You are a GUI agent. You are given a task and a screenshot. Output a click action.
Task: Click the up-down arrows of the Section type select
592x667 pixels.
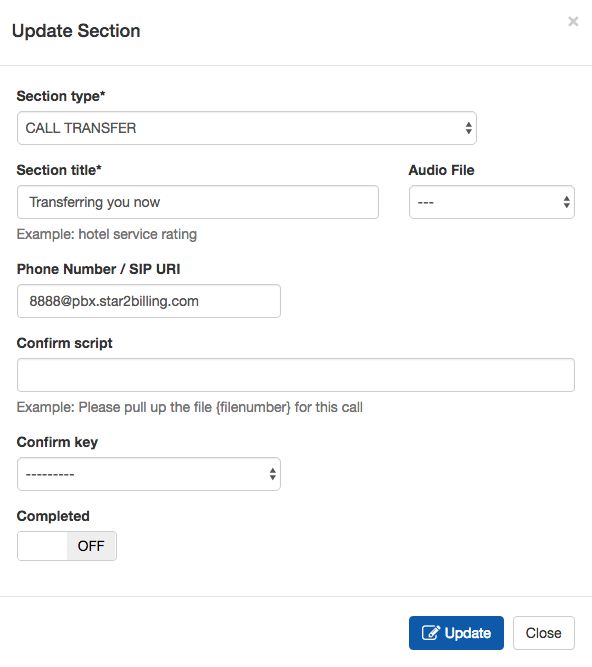click(x=468, y=128)
